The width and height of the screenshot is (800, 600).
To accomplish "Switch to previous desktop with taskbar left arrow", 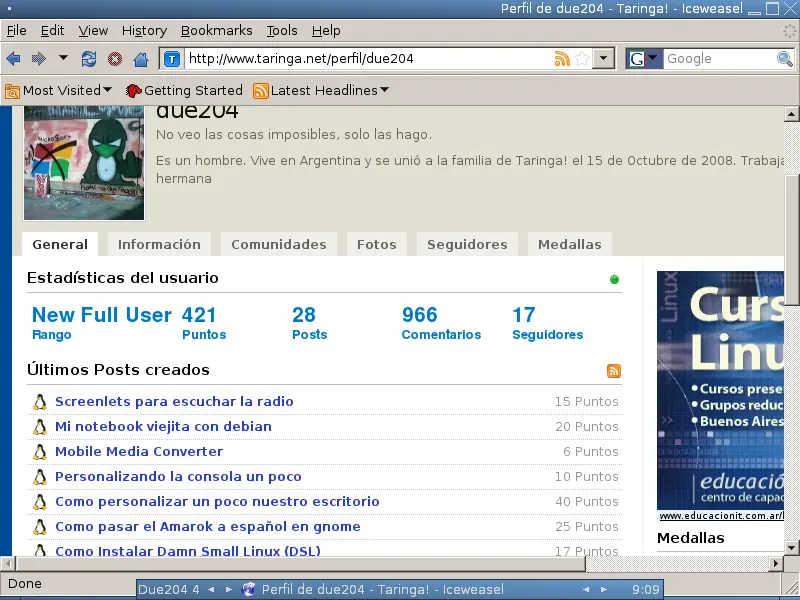I will pyautogui.click(x=211, y=590).
